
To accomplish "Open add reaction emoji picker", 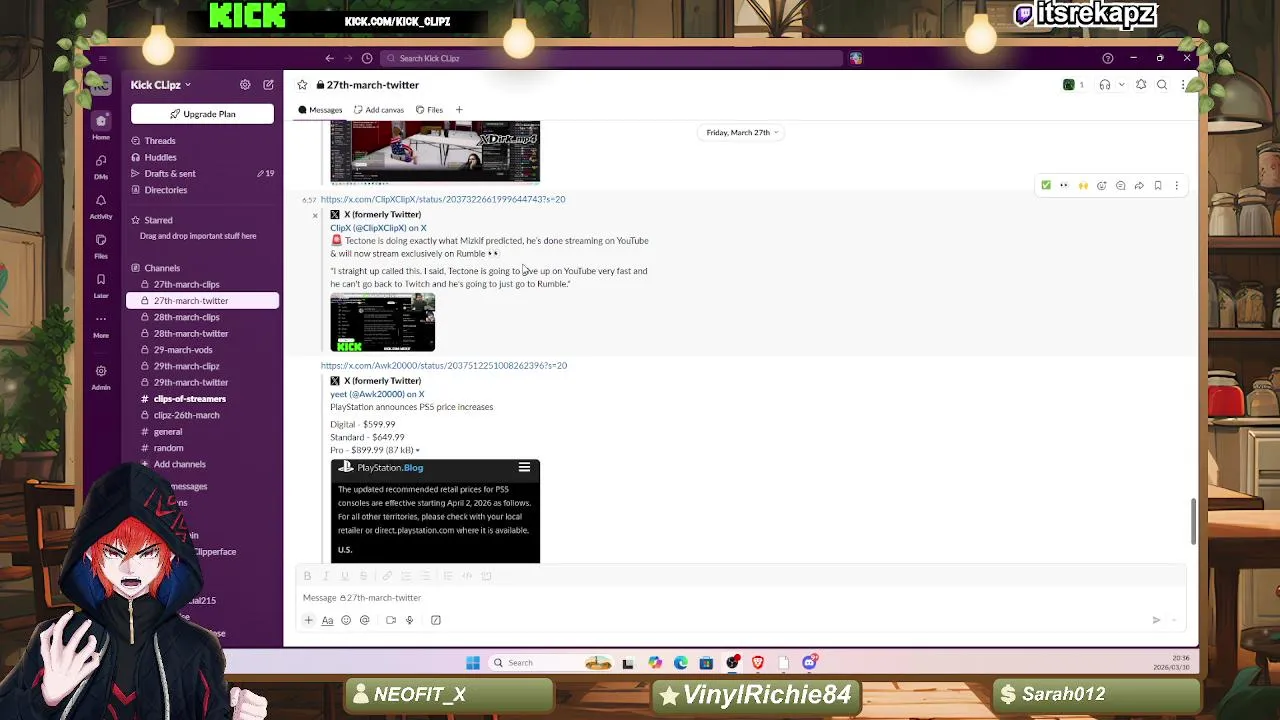I will pyautogui.click(x=1102, y=185).
